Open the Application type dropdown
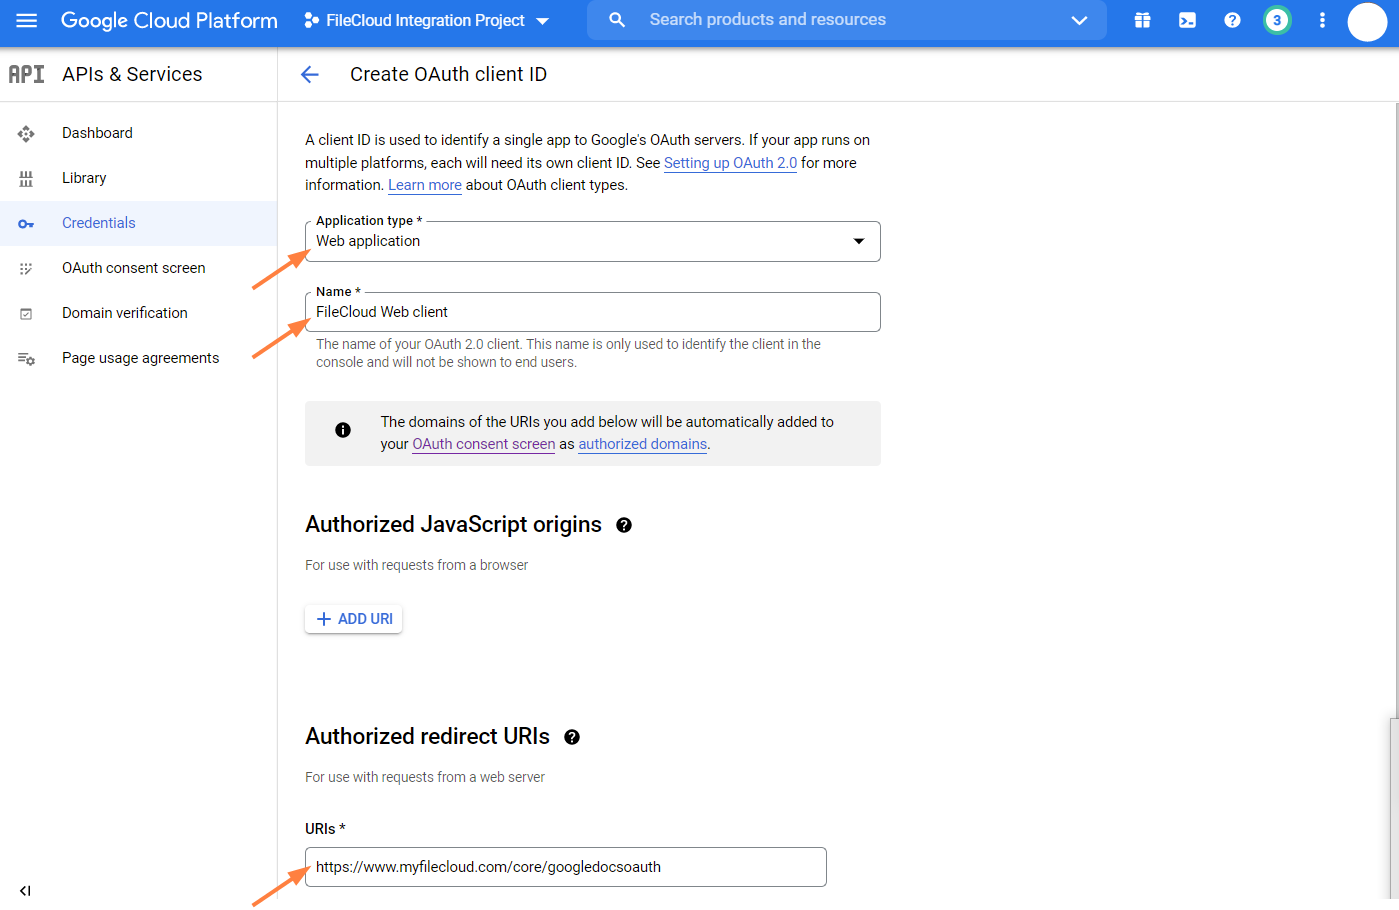 point(858,241)
